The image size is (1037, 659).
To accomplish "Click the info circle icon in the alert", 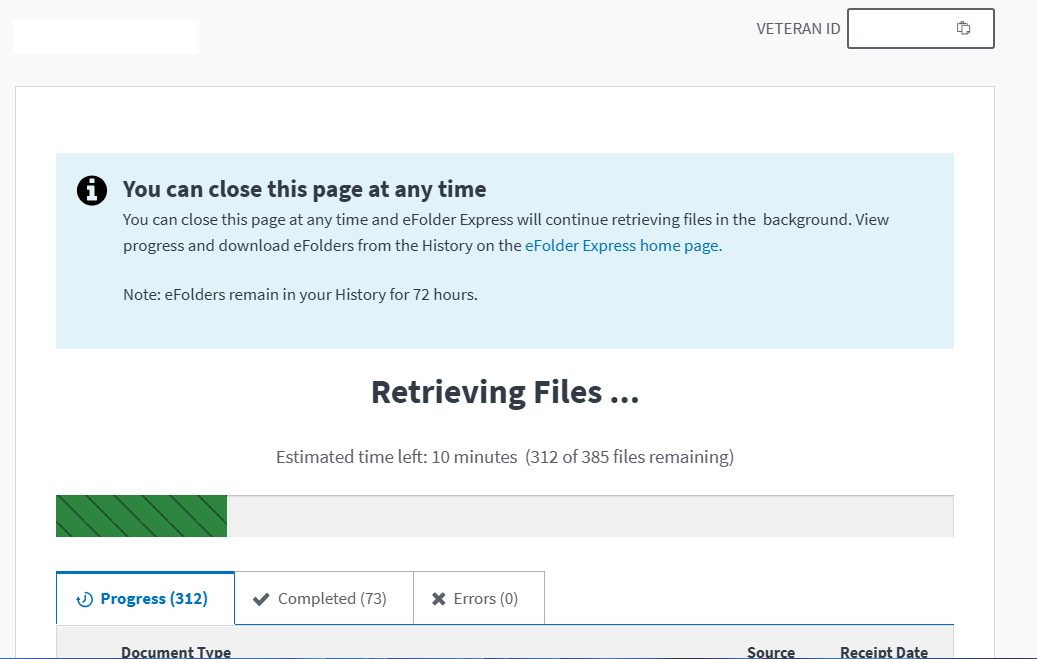I will coord(92,191).
